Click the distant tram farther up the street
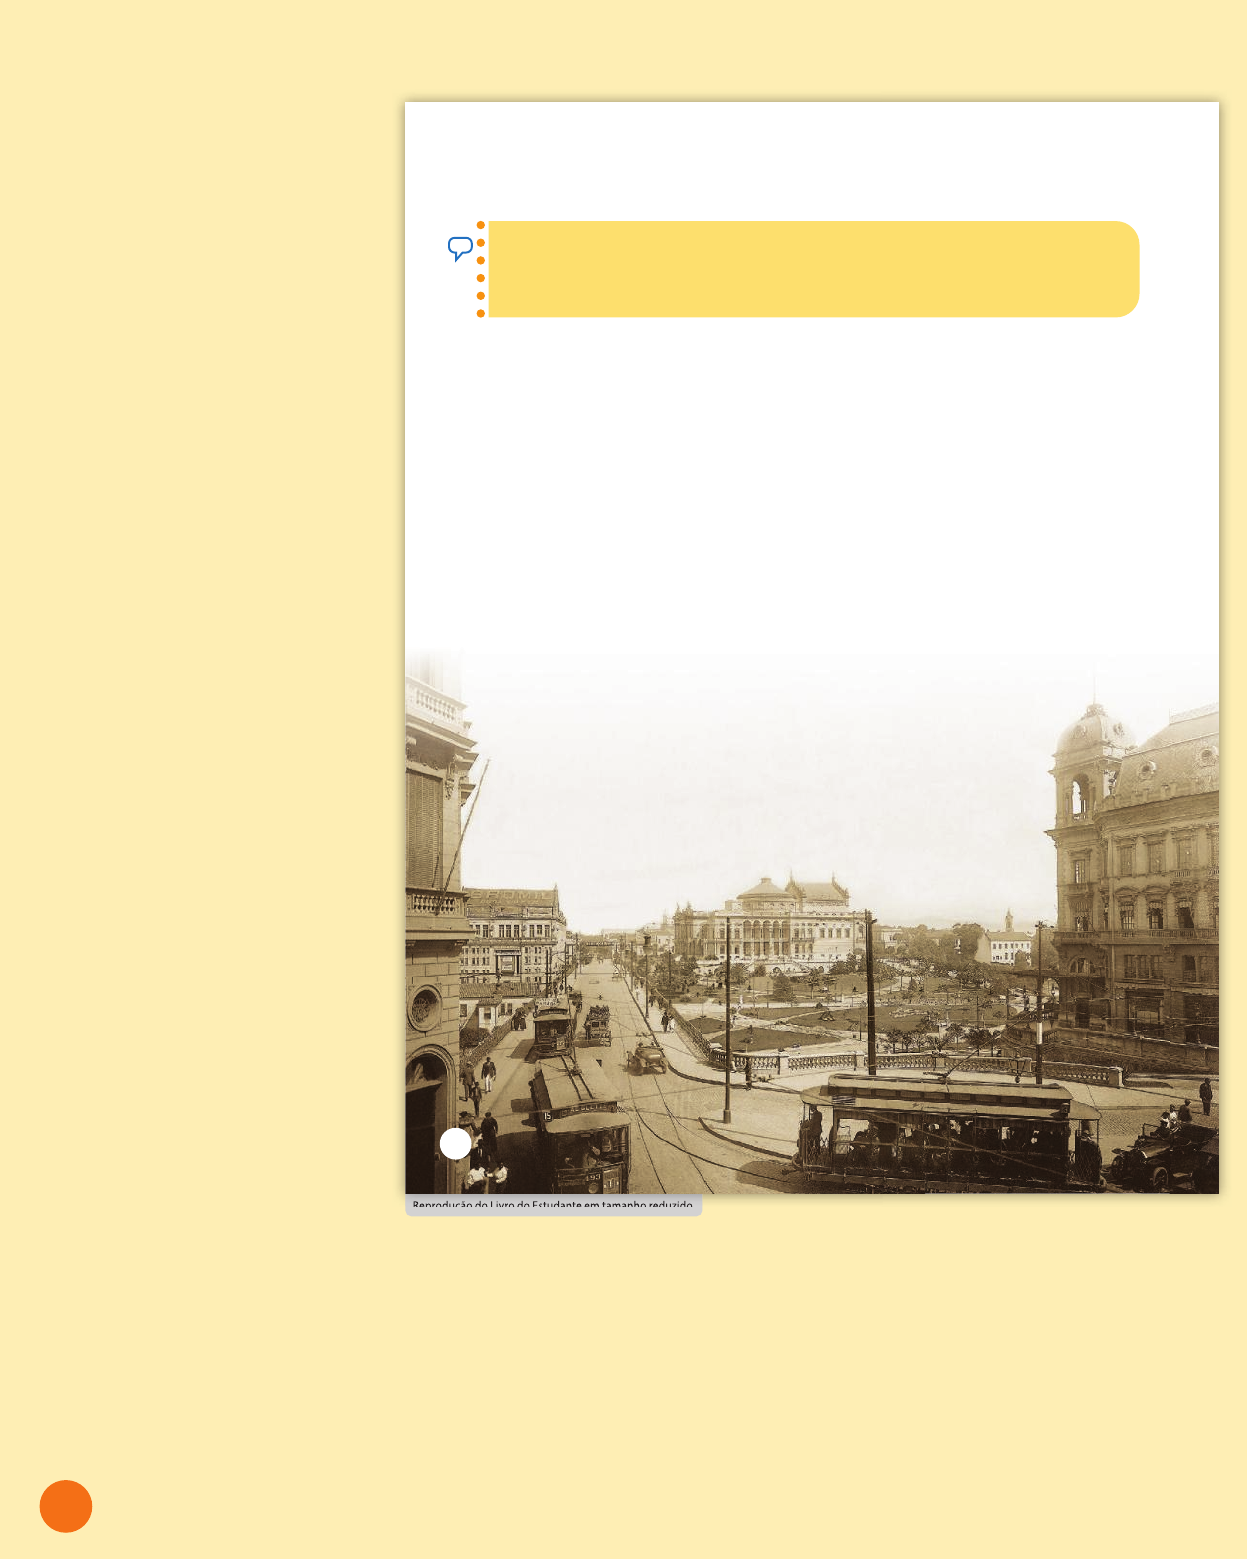 (x=552, y=1027)
